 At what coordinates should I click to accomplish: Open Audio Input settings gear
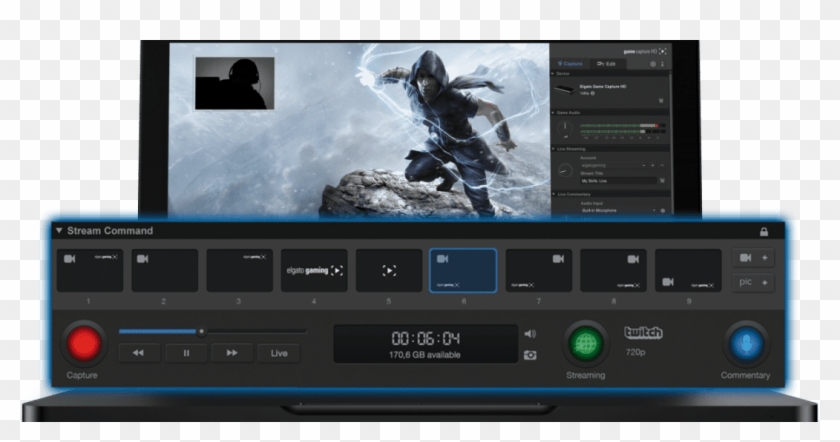pyautogui.click(x=663, y=211)
